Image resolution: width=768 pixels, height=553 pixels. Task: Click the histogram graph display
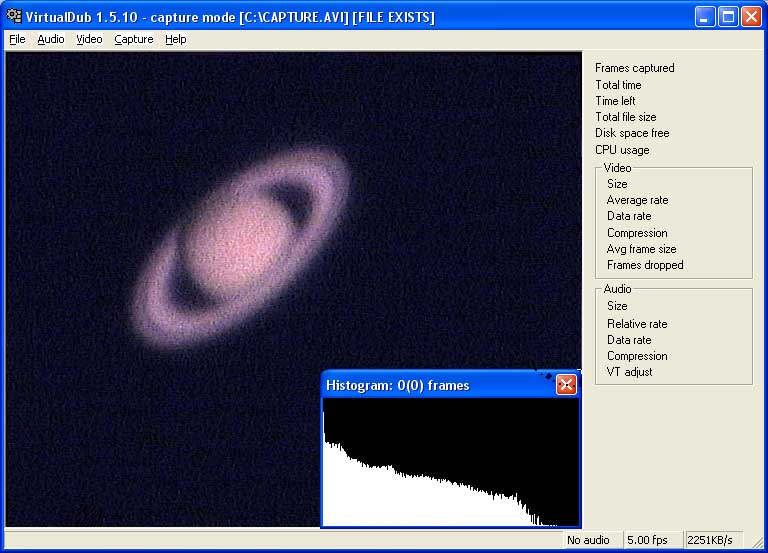(451, 462)
